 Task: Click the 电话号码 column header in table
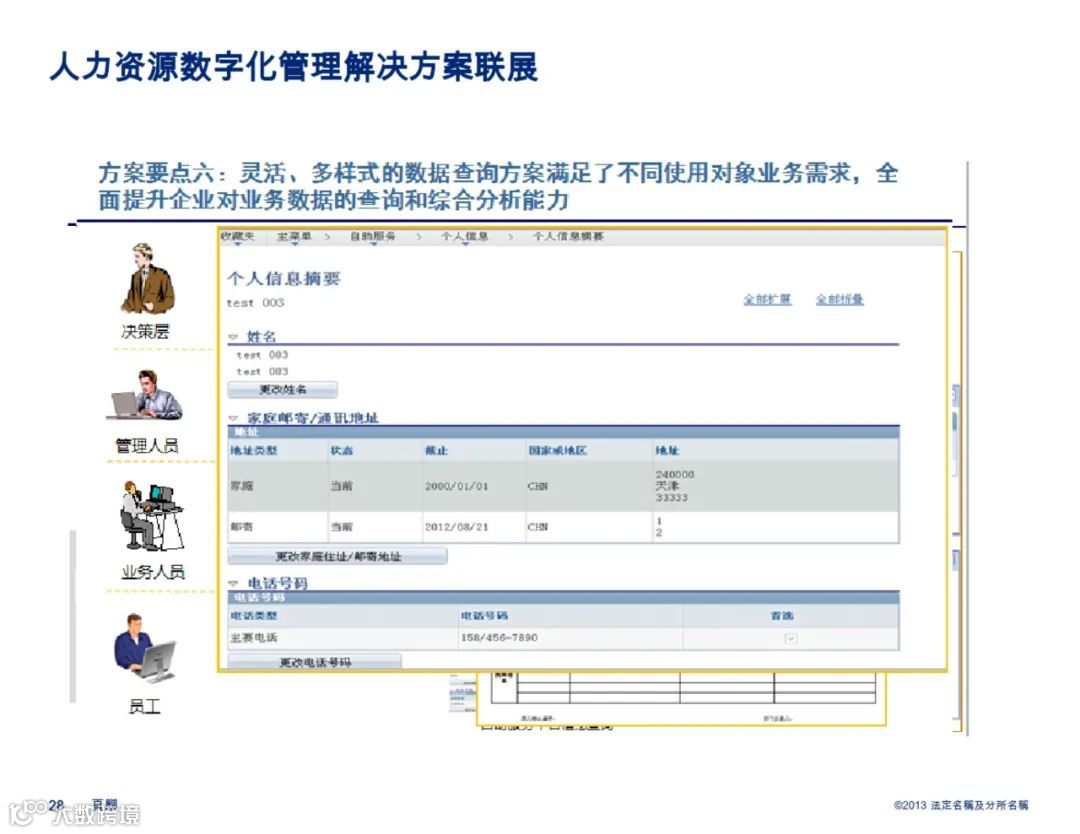click(x=484, y=616)
